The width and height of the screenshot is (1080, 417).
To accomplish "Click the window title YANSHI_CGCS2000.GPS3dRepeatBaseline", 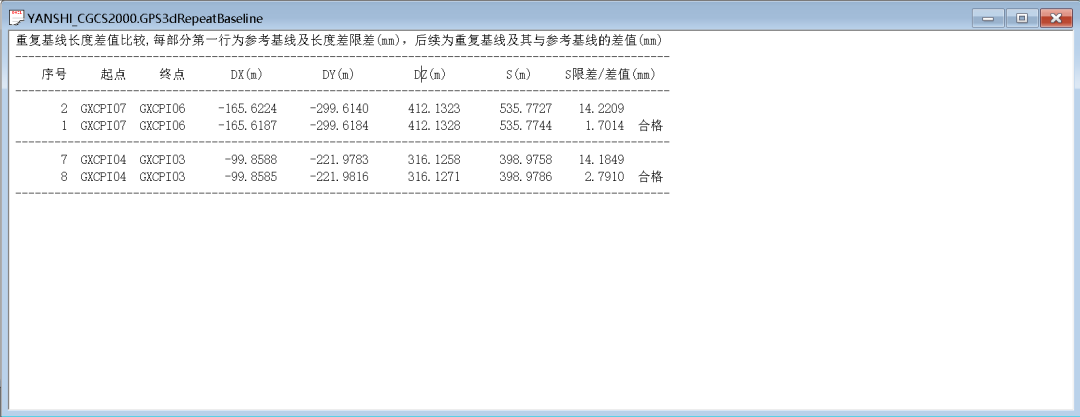I will 145,19.
